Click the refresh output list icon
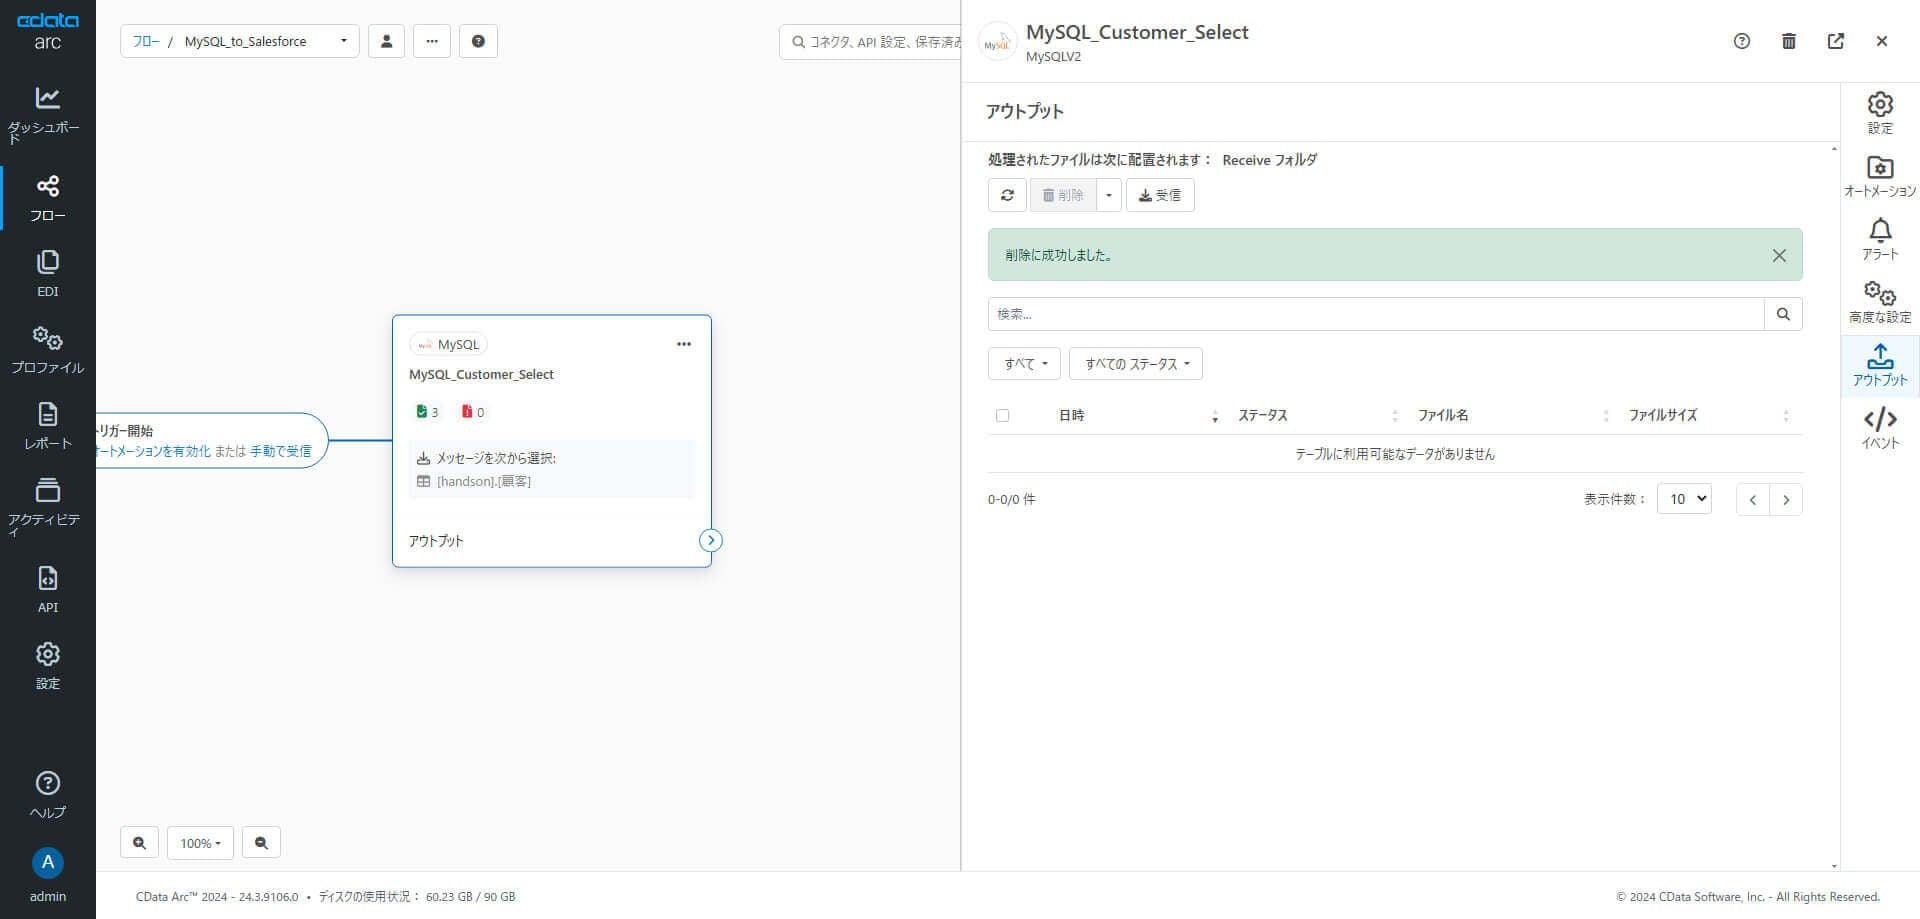The width and height of the screenshot is (1920, 919). (x=1007, y=195)
